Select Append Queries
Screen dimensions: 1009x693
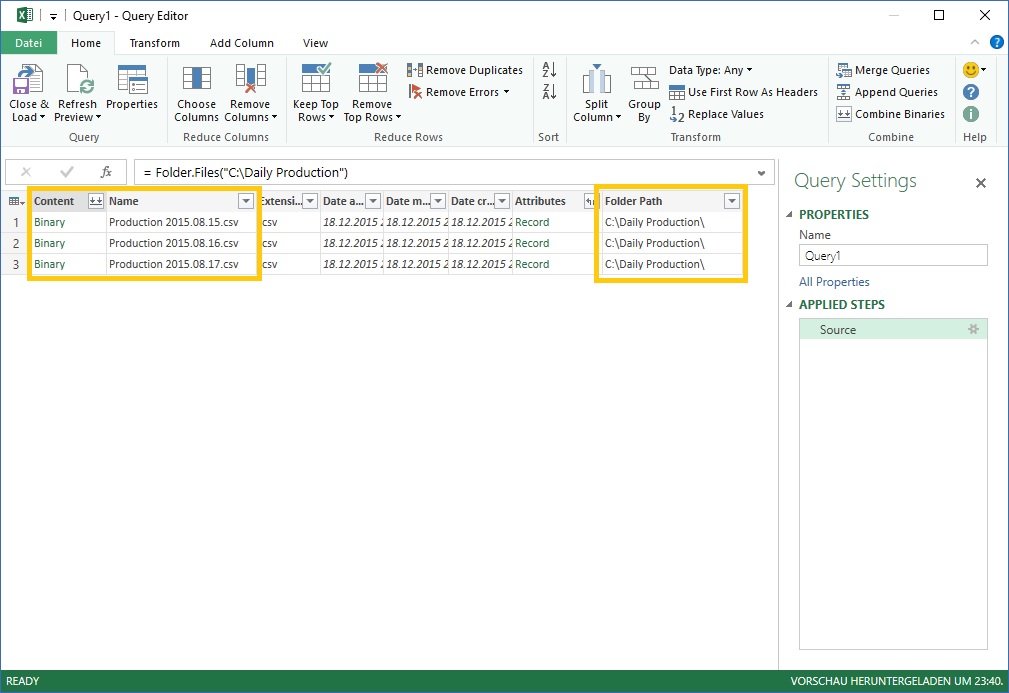[888, 91]
